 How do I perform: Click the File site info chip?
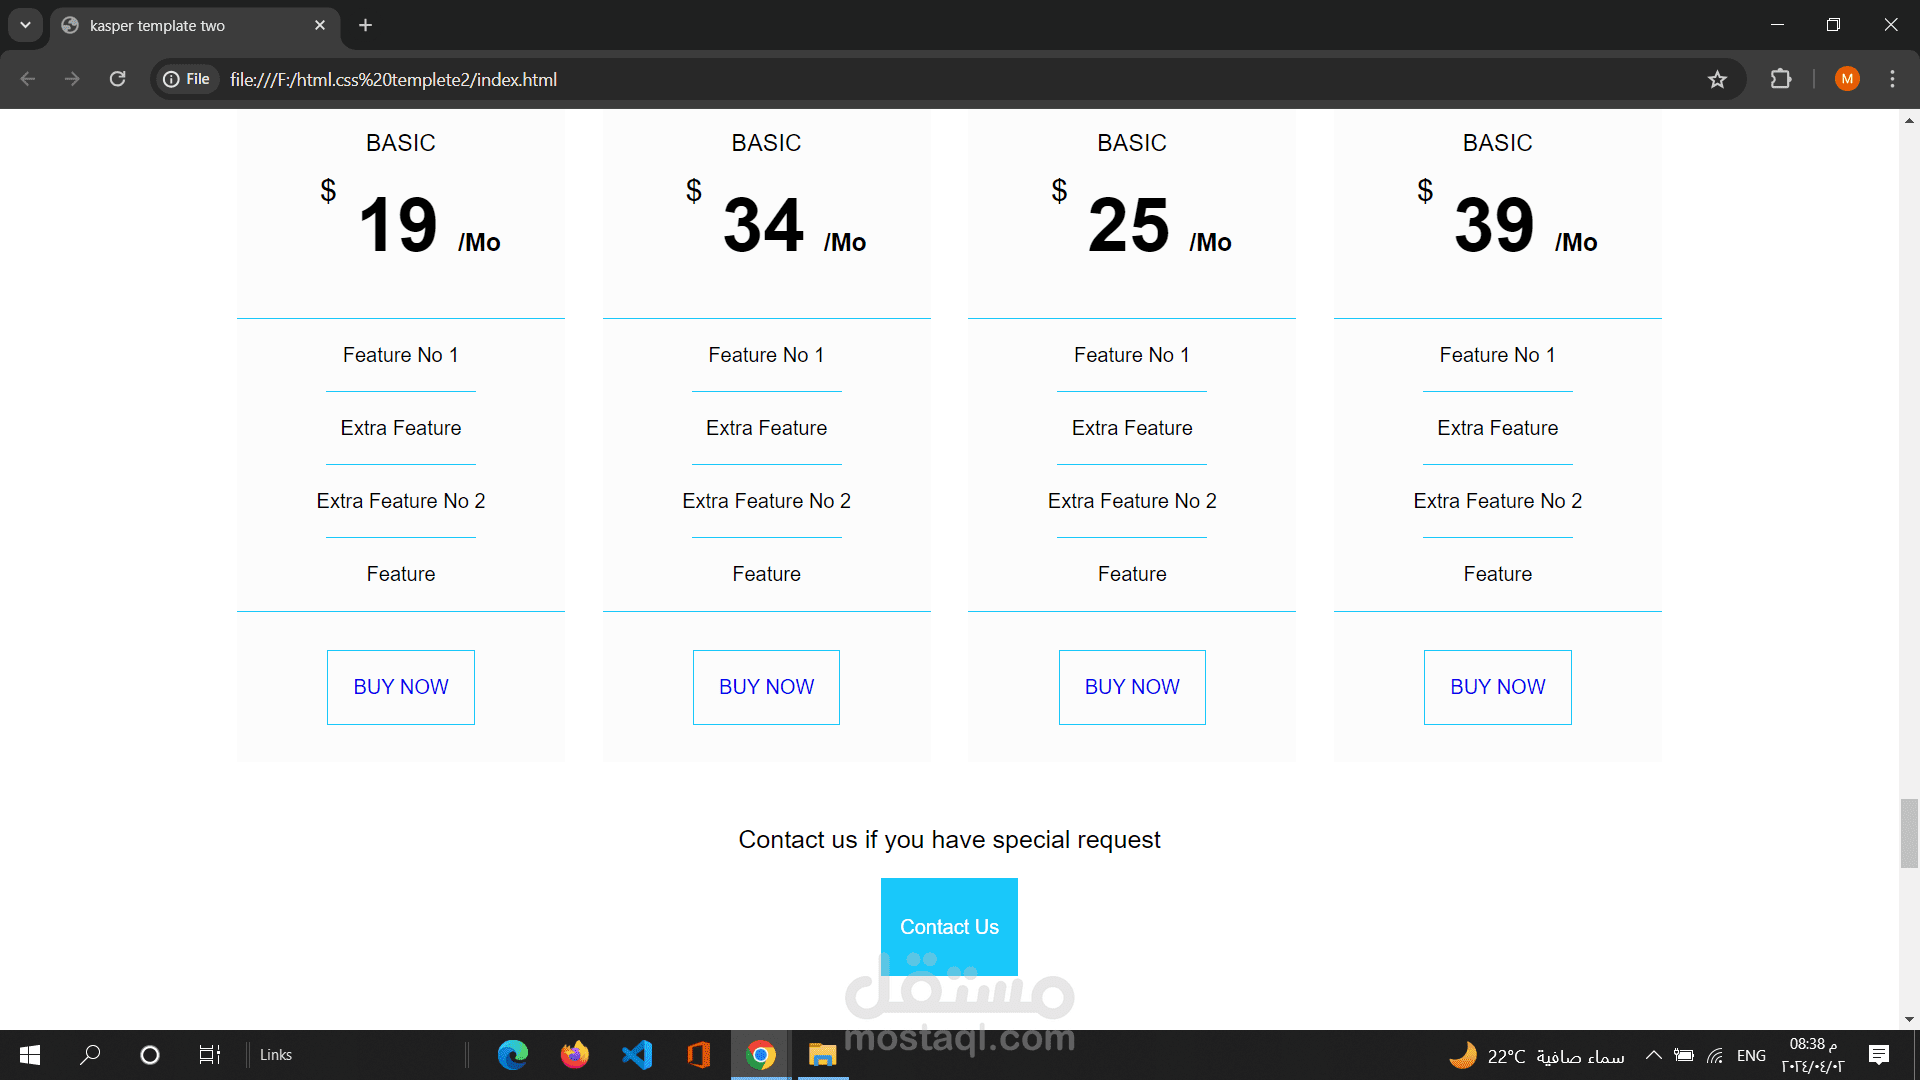pyautogui.click(x=187, y=79)
